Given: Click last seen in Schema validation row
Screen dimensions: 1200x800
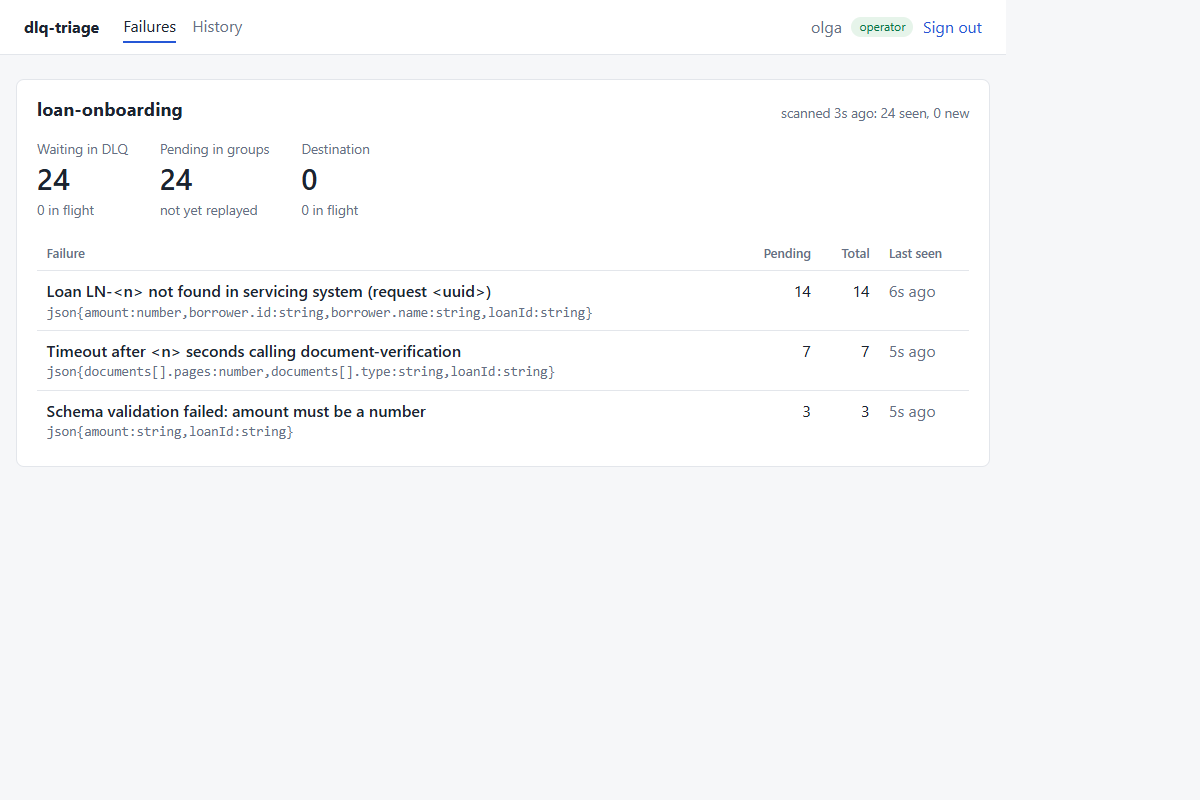Looking at the screenshot, I should click(912, 412).
